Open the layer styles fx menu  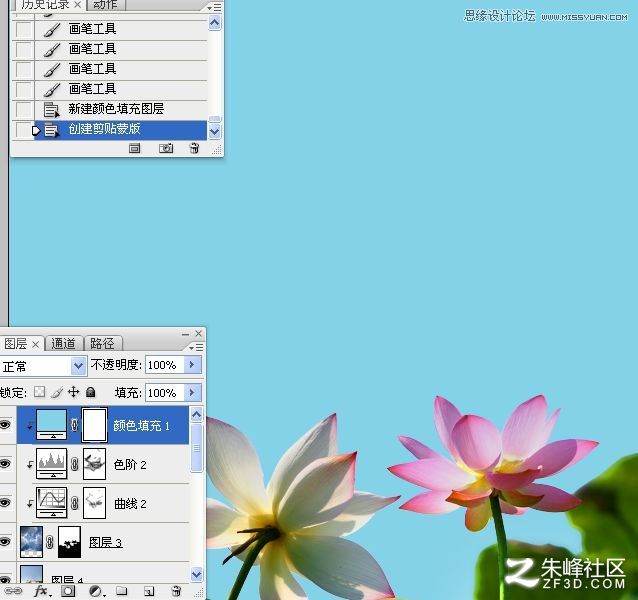click(42, 591)
